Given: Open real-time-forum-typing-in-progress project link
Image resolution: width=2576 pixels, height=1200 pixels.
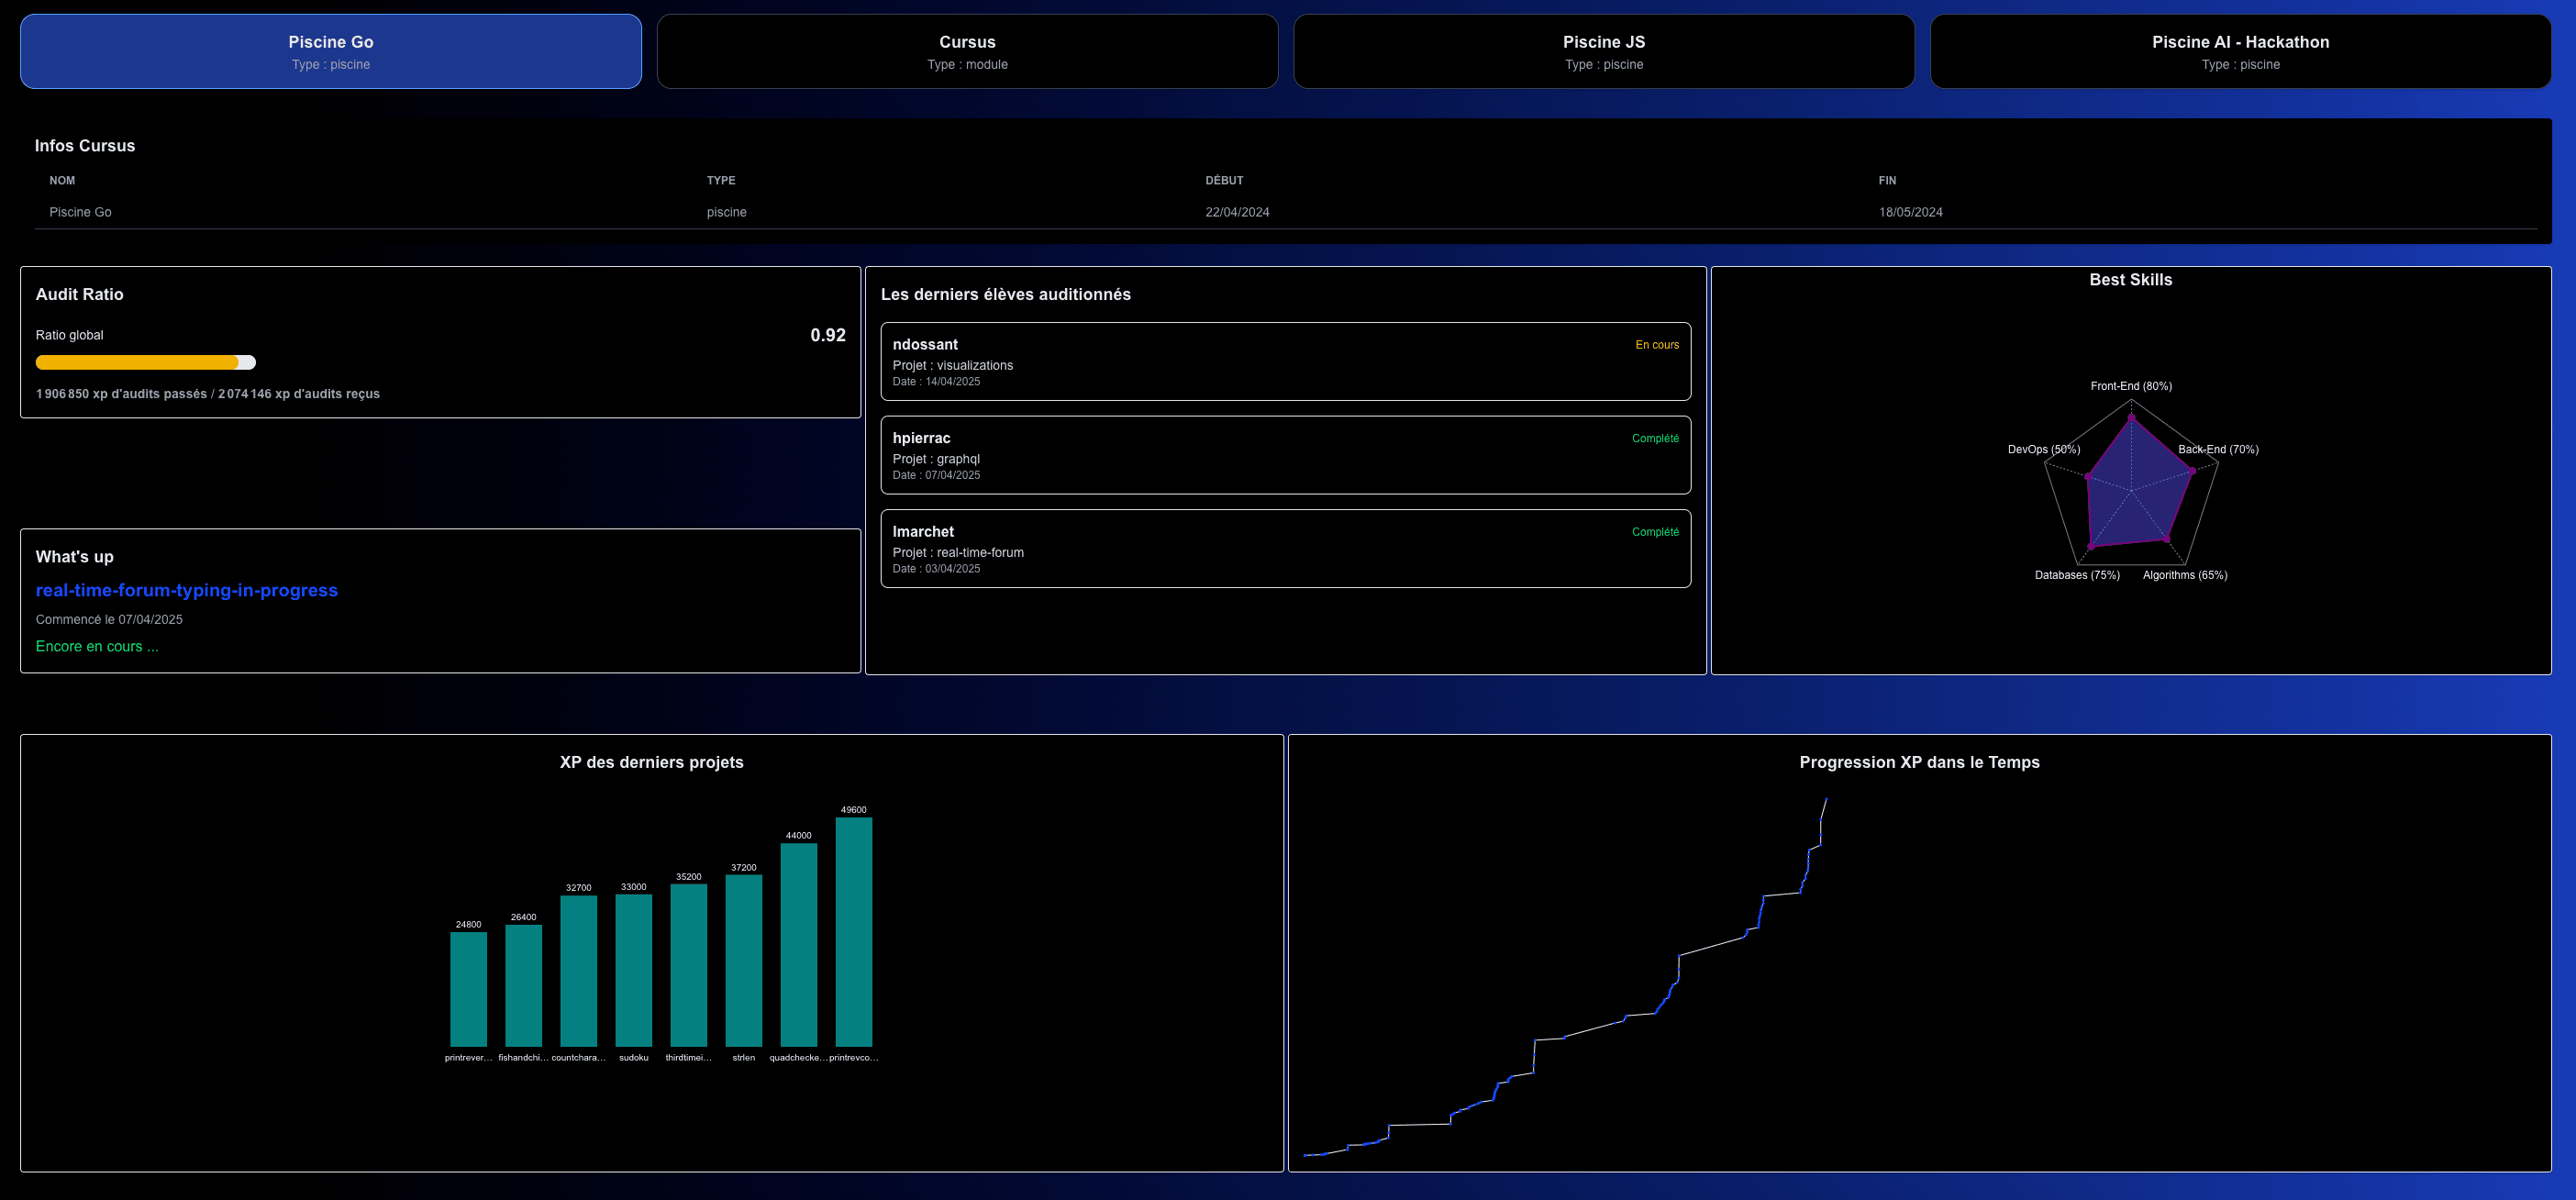Looking at the screenshot, I should [x=187, y=590].
